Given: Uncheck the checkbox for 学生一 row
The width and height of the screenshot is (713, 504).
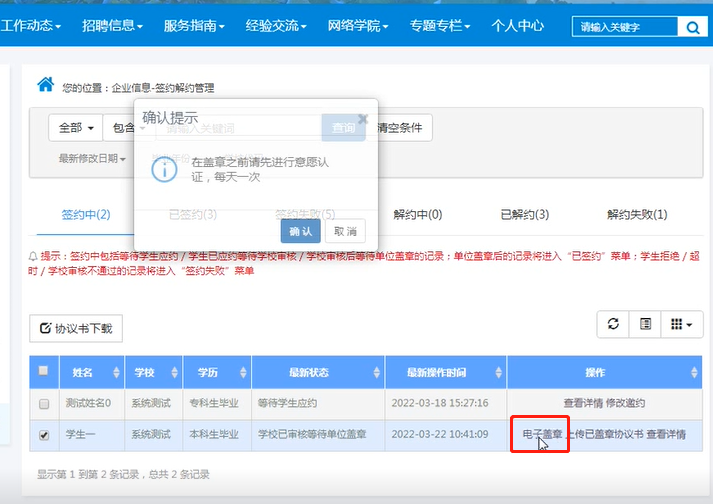Looking at the screenshot, I should (43, 435).
